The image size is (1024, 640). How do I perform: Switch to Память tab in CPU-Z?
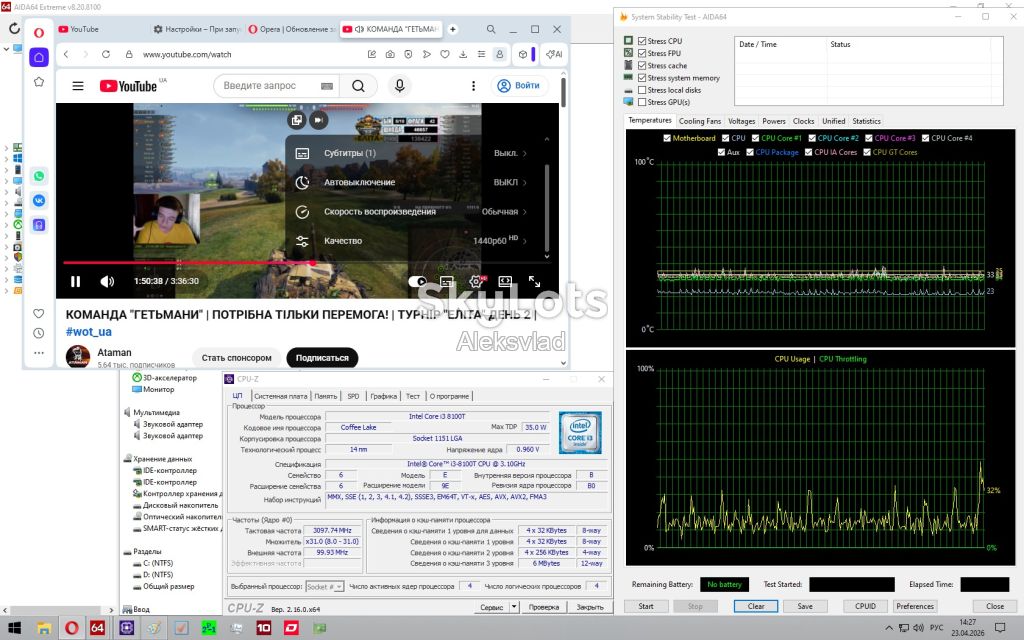(x=325, y=396)
